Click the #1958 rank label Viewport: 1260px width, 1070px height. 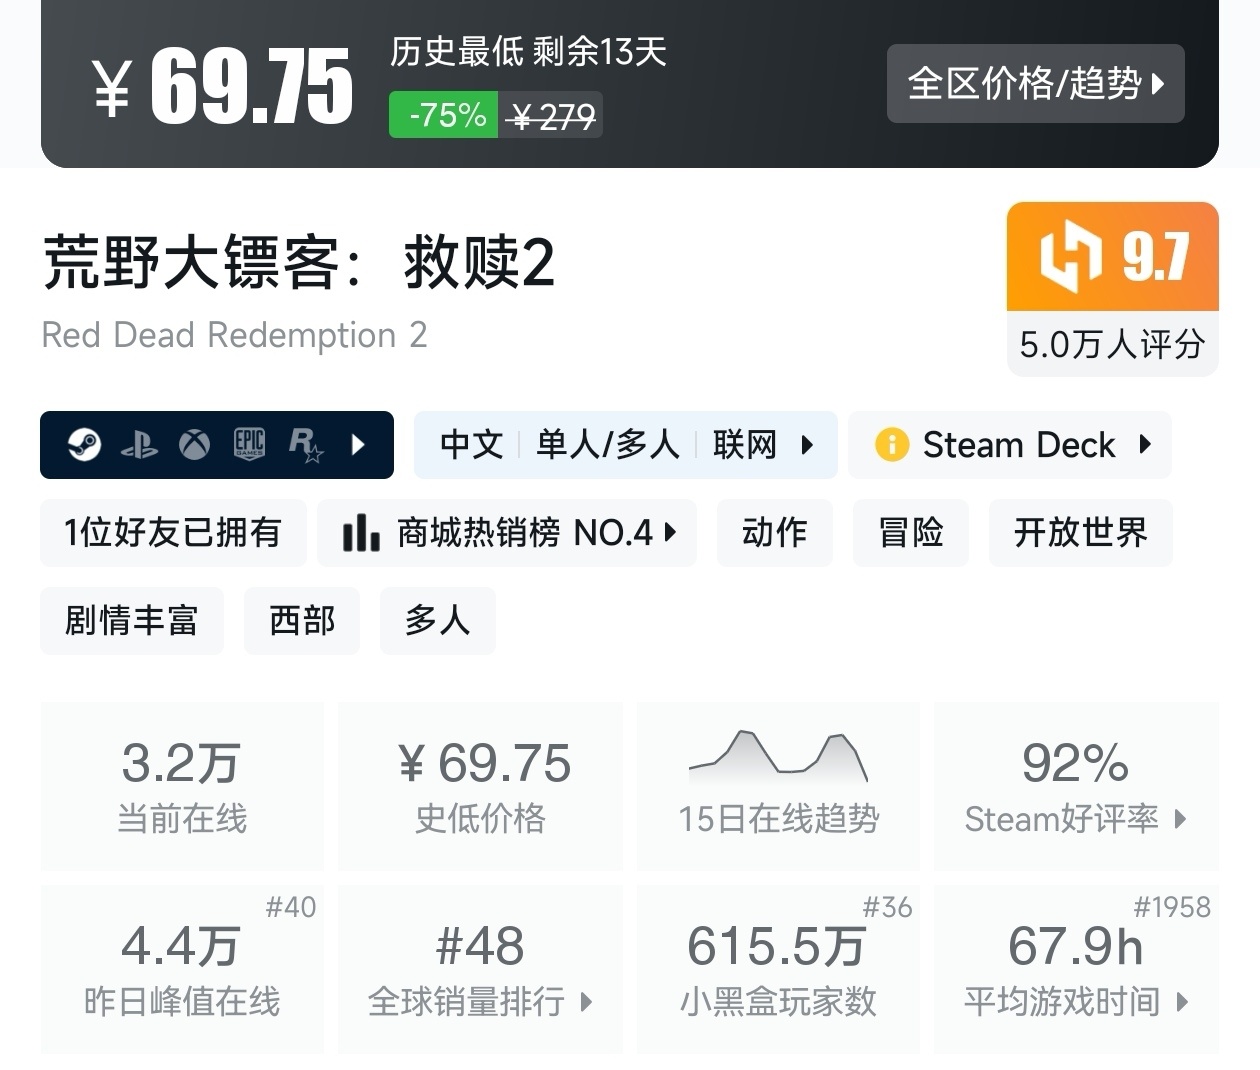(1172, 907)
